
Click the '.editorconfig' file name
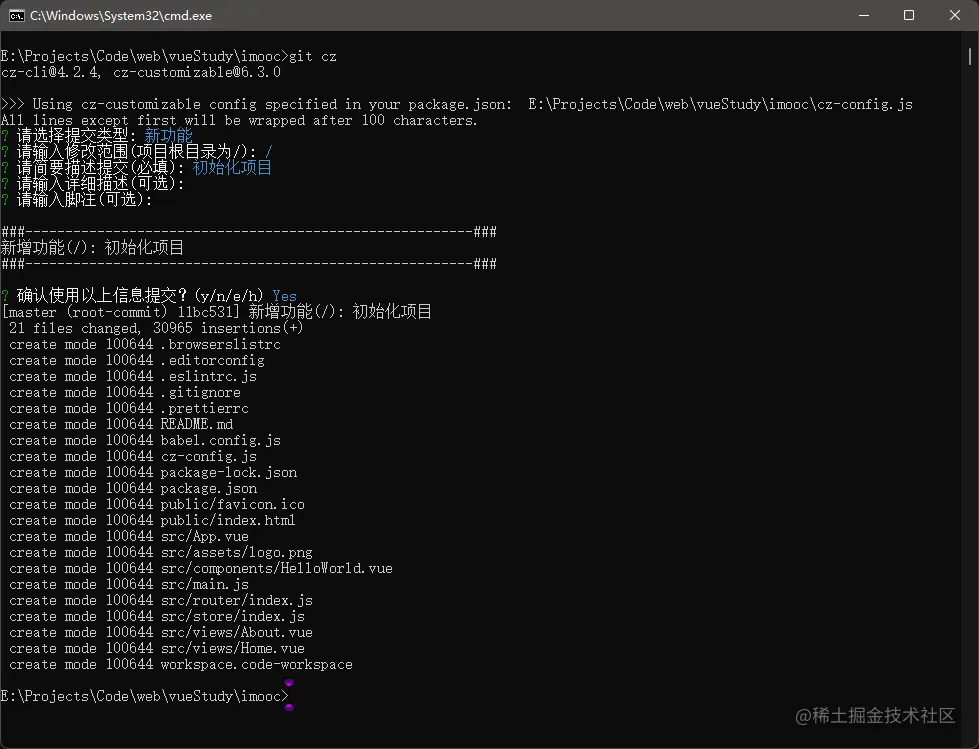pyautogui.click(x=212, y=360)
